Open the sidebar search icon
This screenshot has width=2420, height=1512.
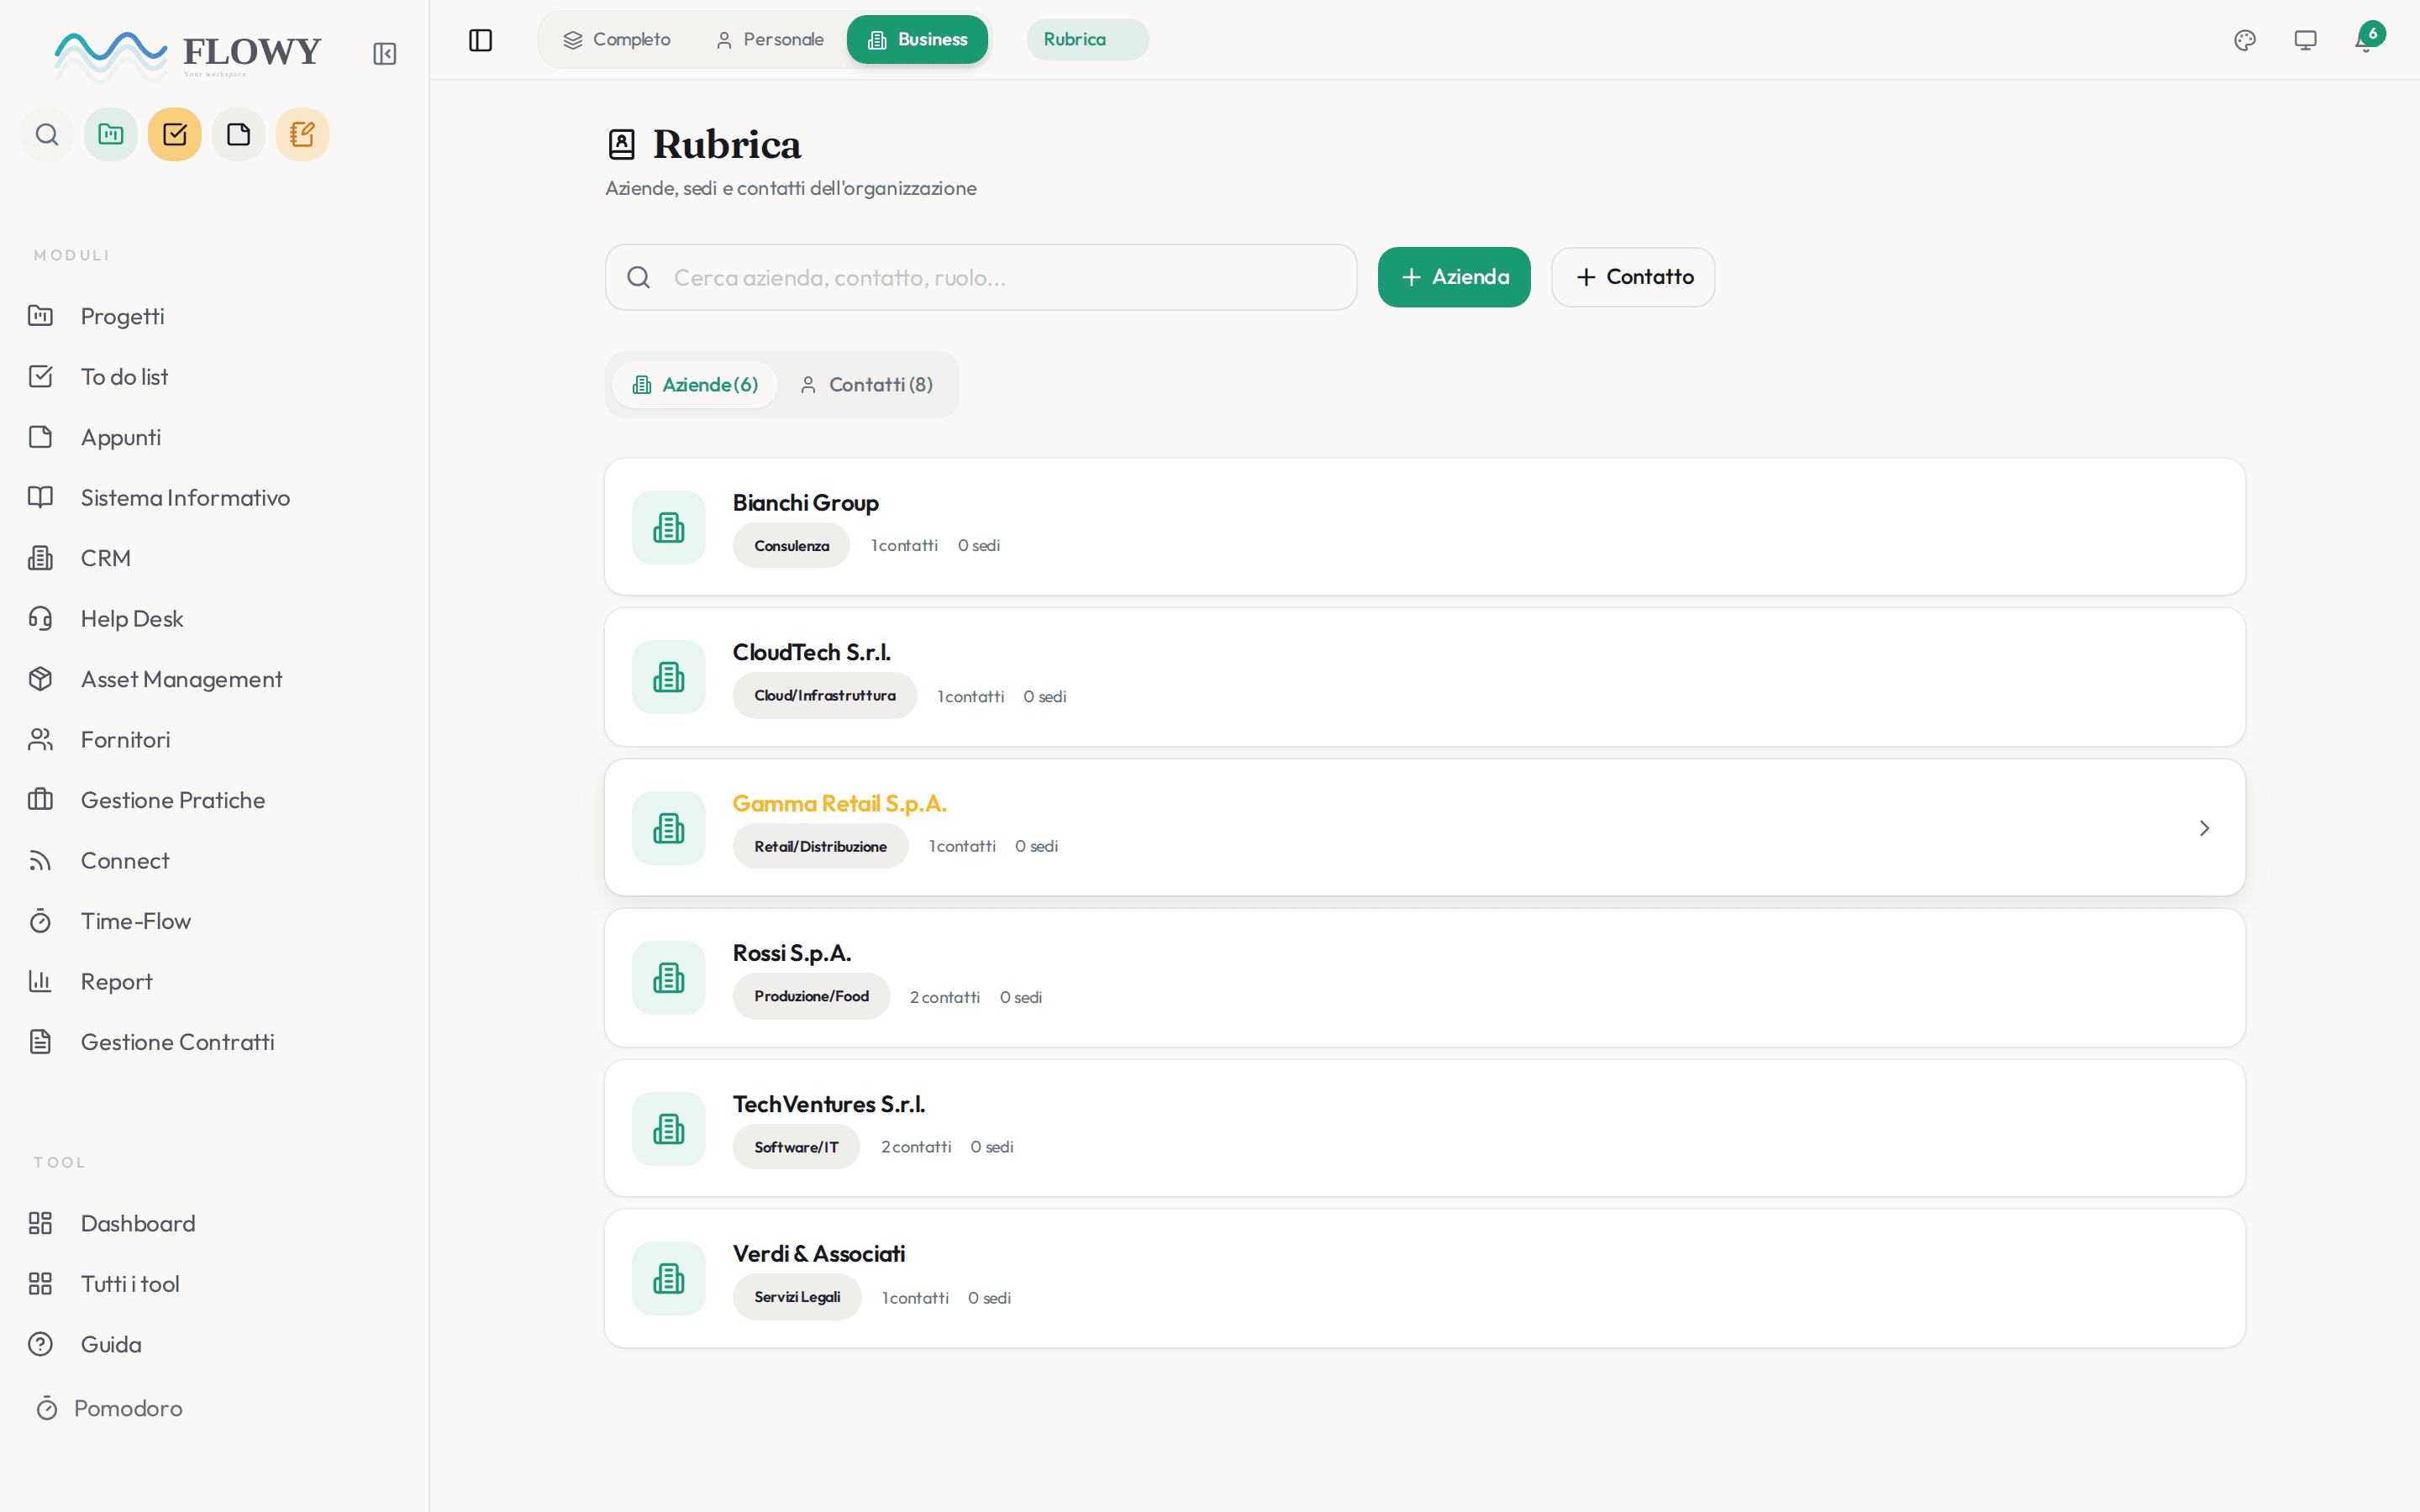47,134
